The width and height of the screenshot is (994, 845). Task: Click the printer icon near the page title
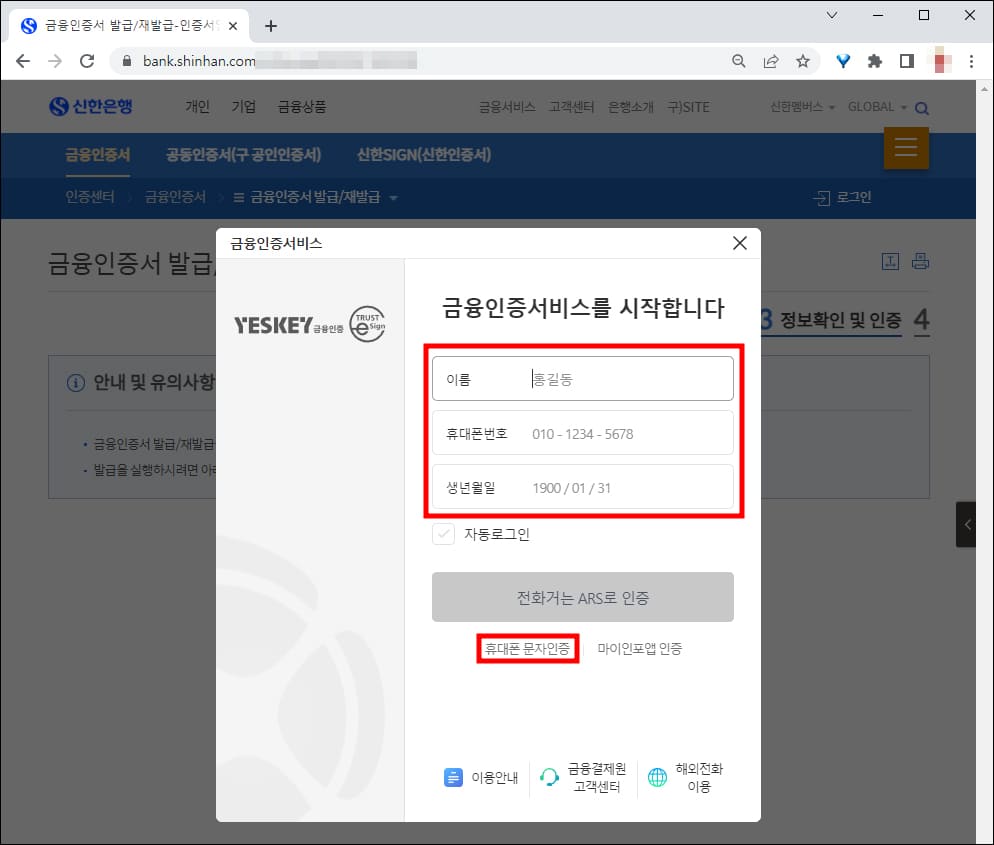(919, 261)
